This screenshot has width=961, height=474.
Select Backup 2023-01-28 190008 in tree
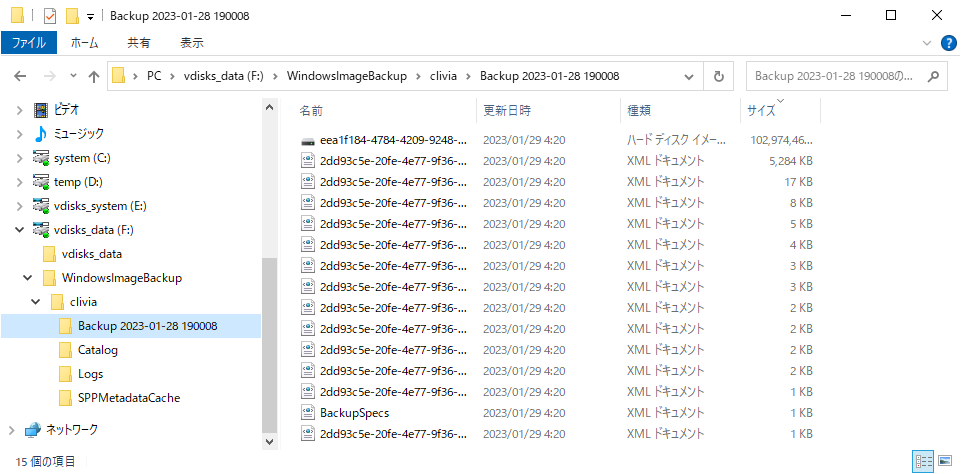coord(147,326)
